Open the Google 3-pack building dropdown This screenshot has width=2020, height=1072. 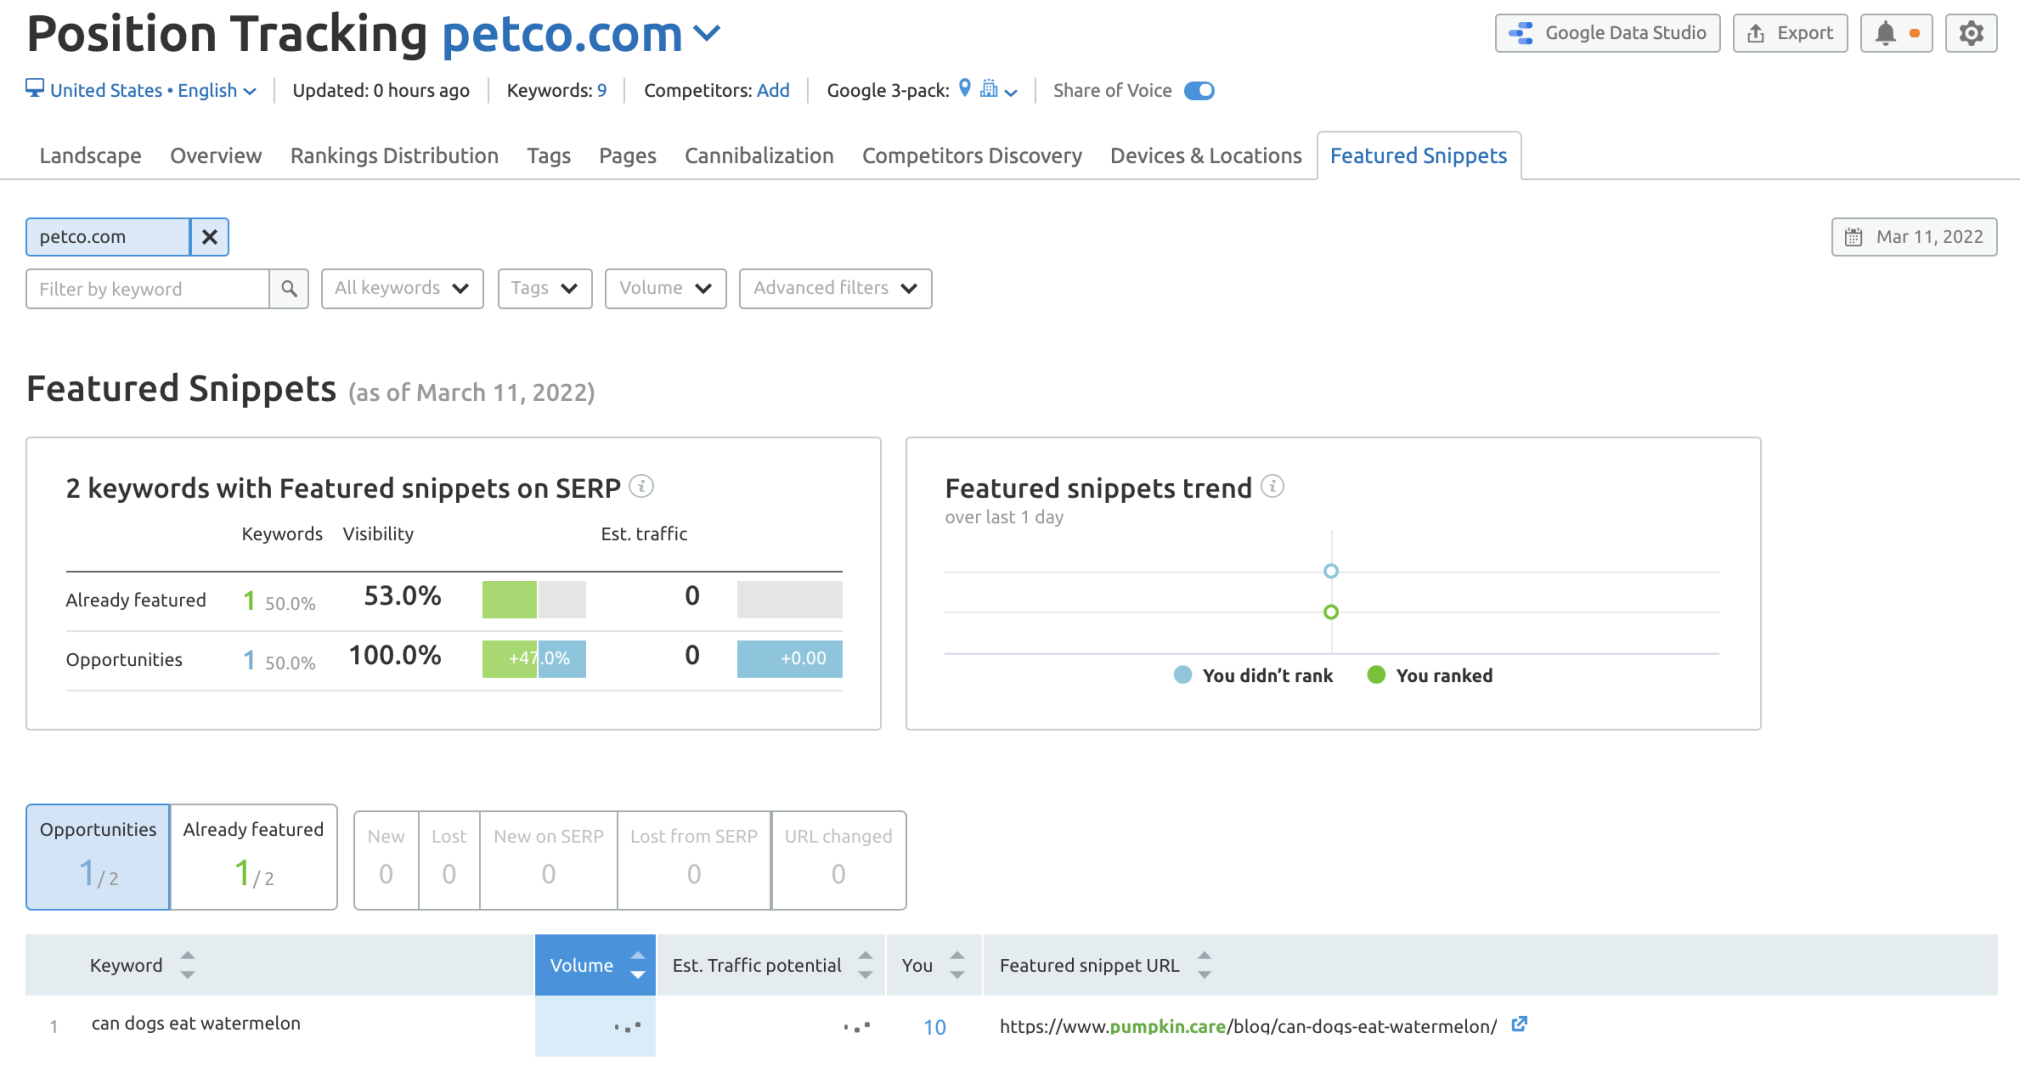coord(998,90)
